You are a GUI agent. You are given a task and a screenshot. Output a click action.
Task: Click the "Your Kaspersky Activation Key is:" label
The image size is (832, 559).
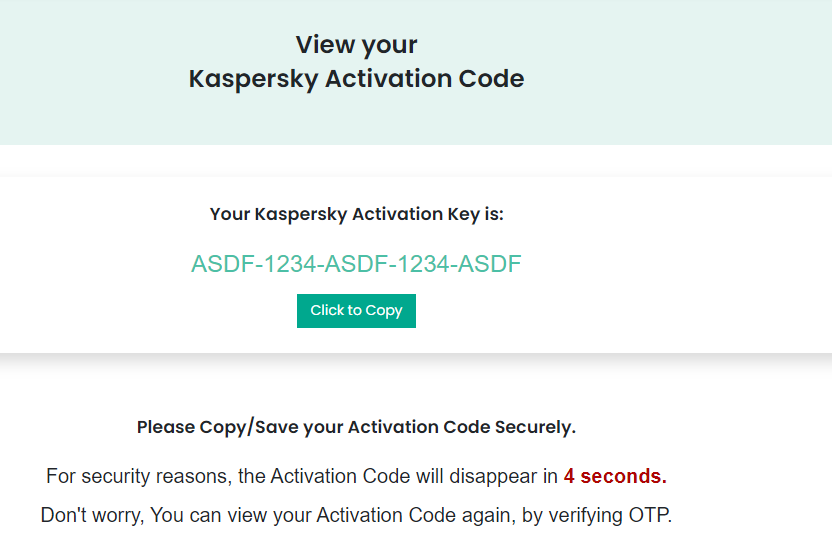[x=356, y=214]
